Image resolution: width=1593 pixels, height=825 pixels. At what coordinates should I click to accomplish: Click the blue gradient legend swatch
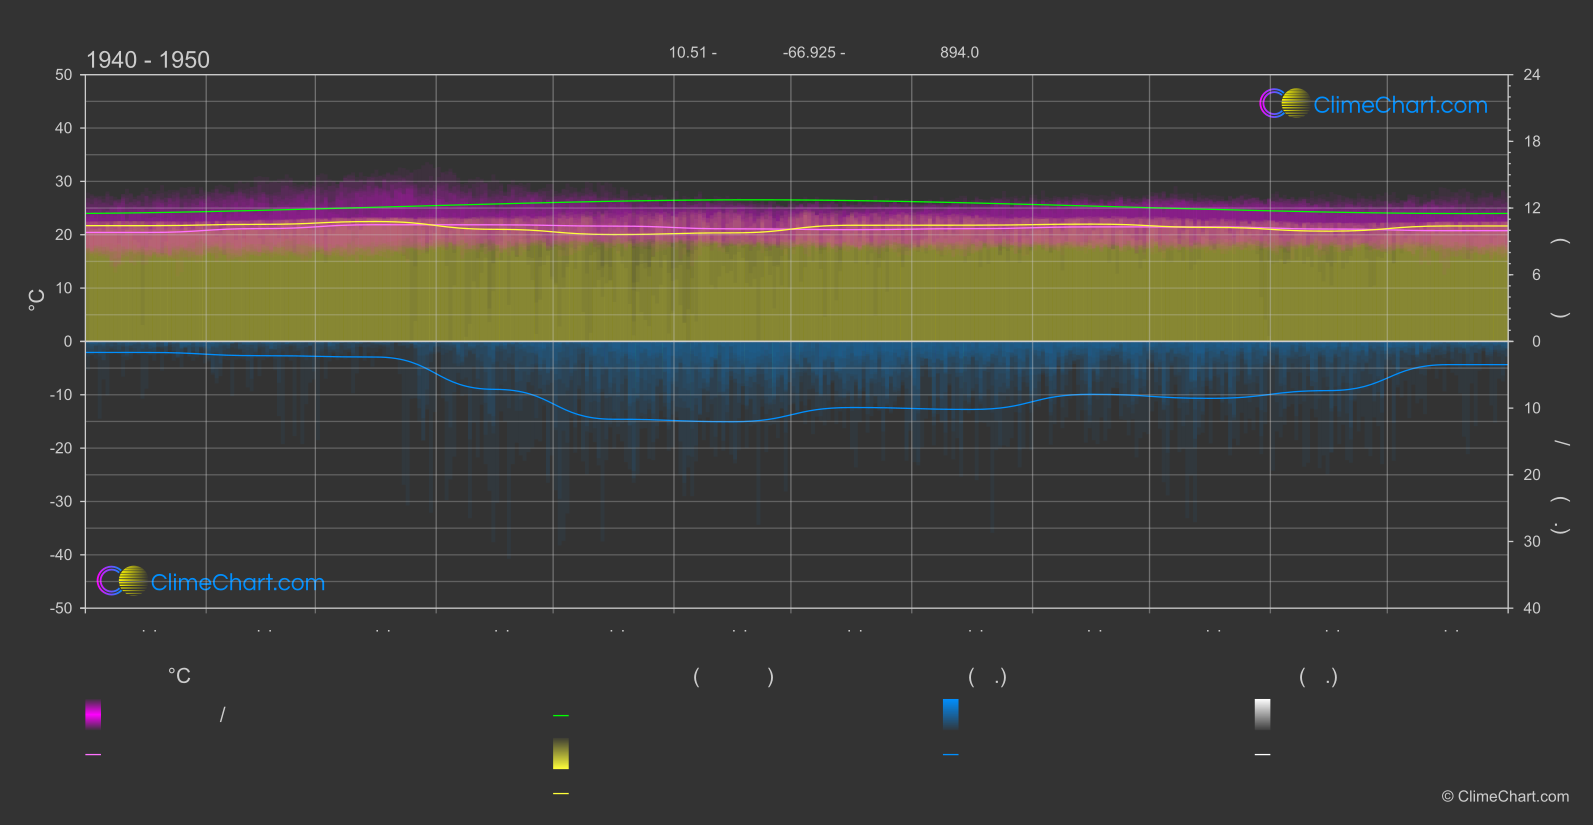[x=951, y=714]
